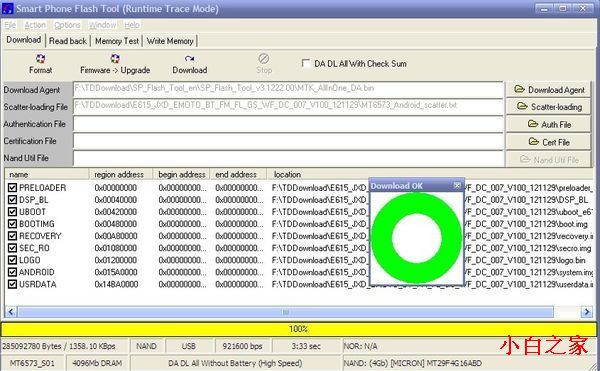Open the Window menu
600x371 pixels.
[x=102, y=25]
